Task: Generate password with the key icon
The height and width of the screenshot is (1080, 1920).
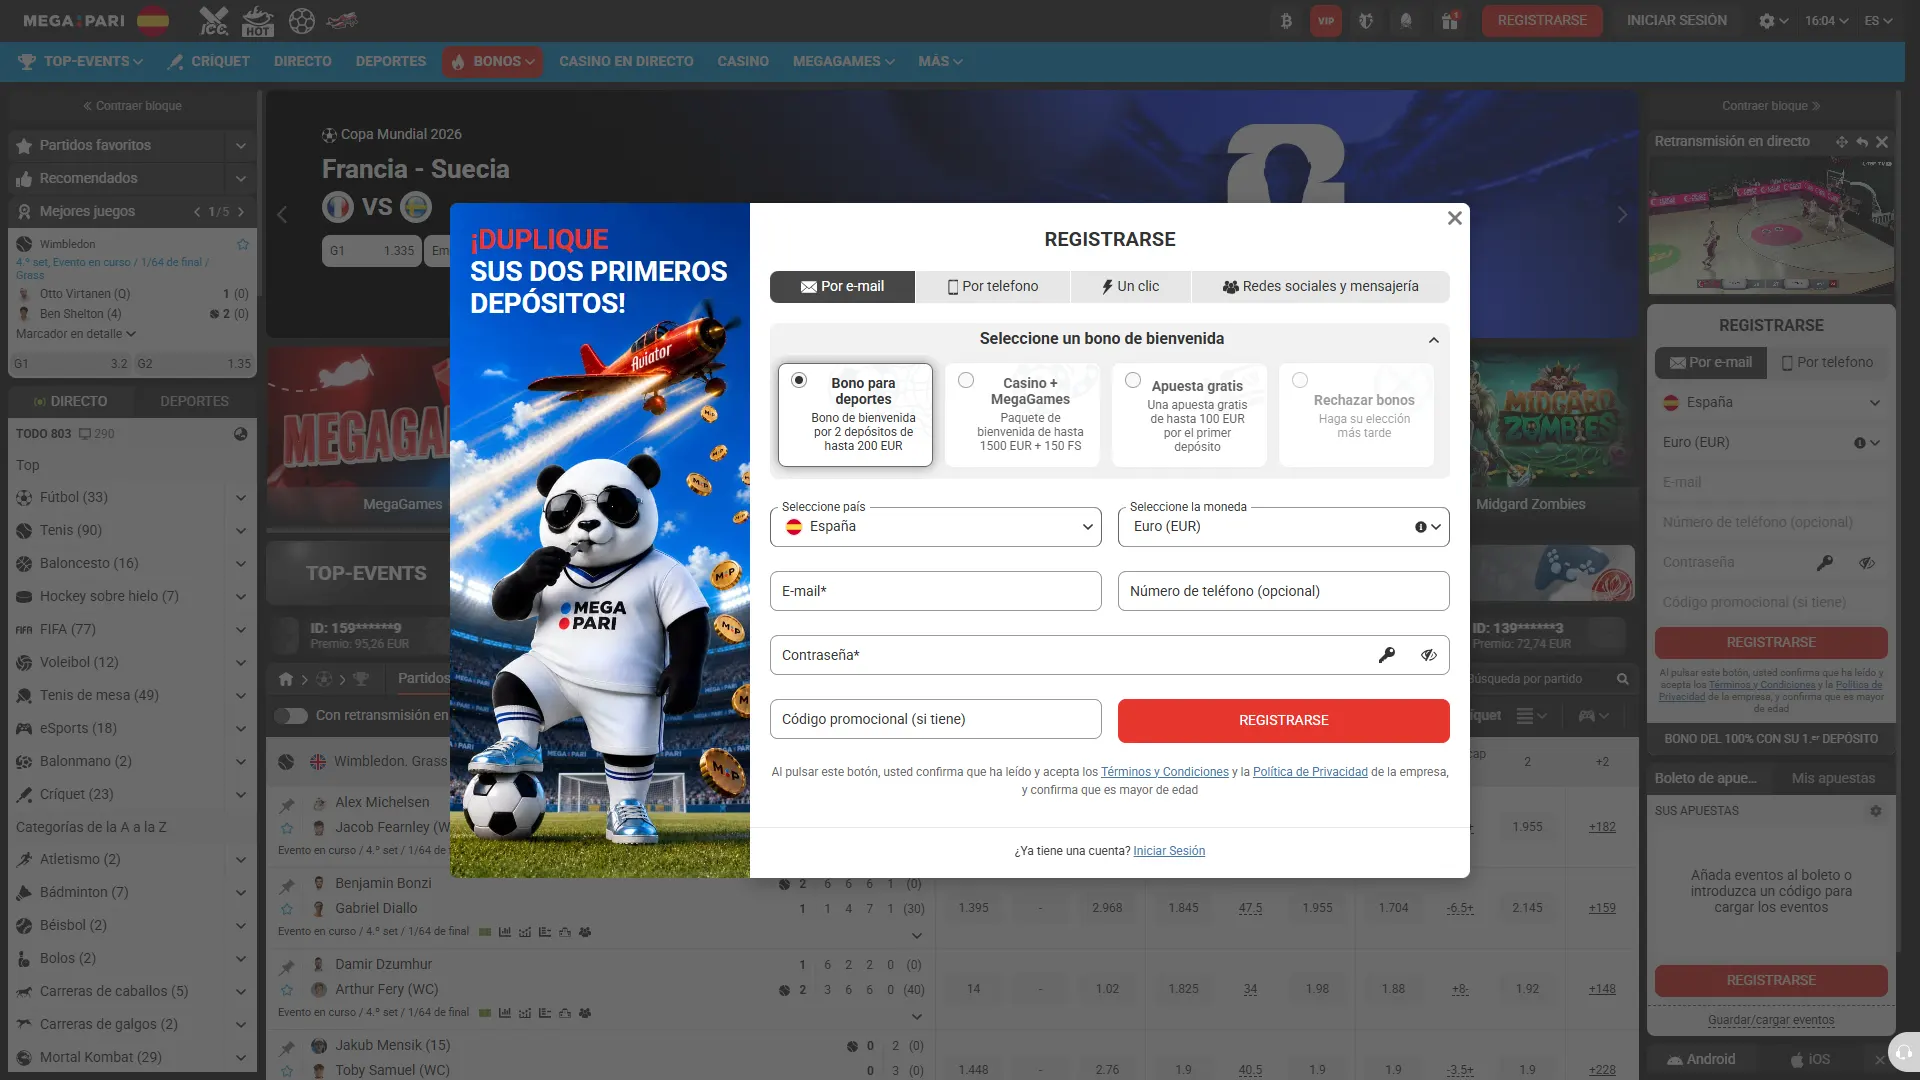Action: click(x=1386, y=655)
